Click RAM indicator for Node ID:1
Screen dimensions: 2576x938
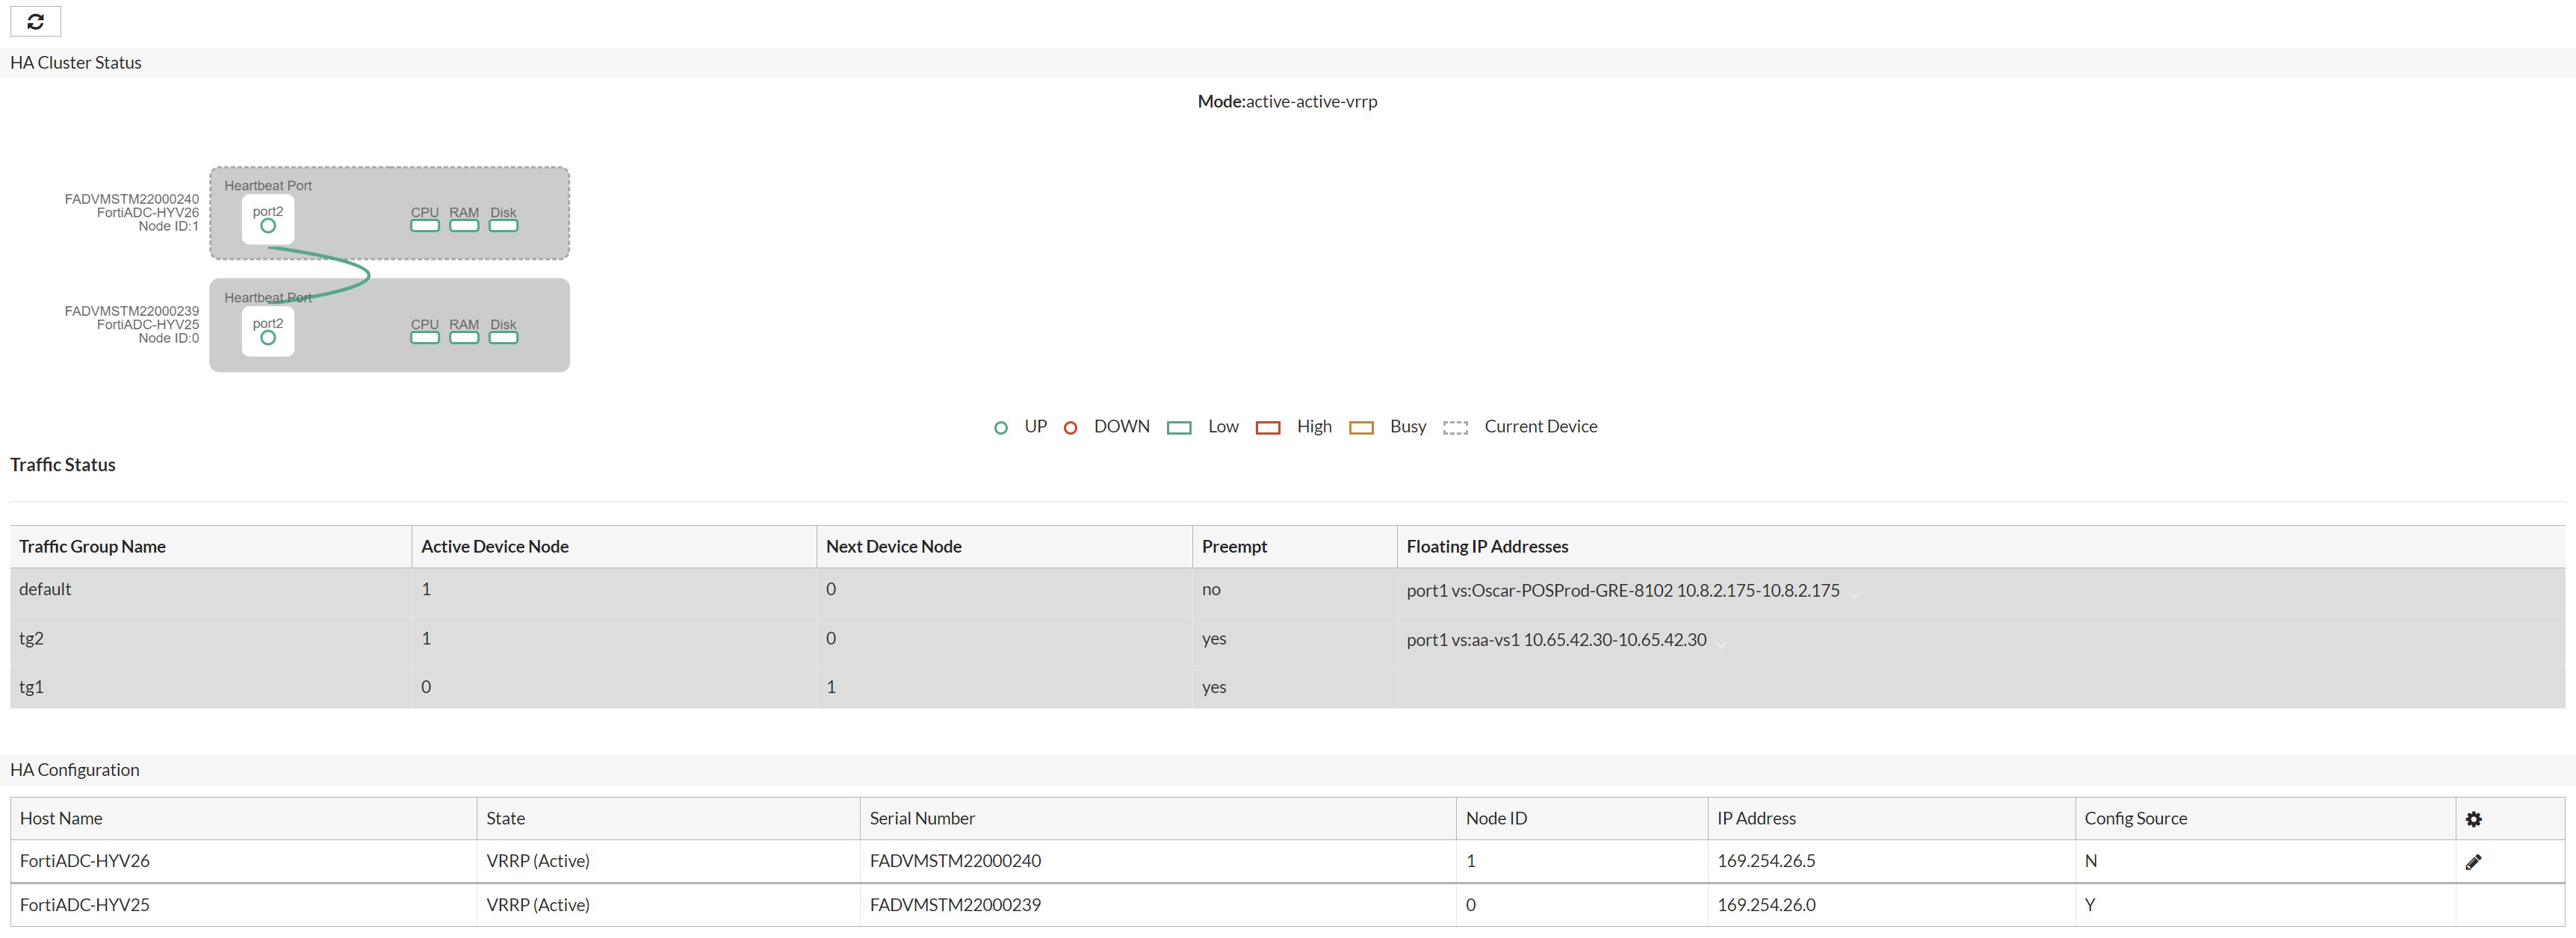click(464, 226)
